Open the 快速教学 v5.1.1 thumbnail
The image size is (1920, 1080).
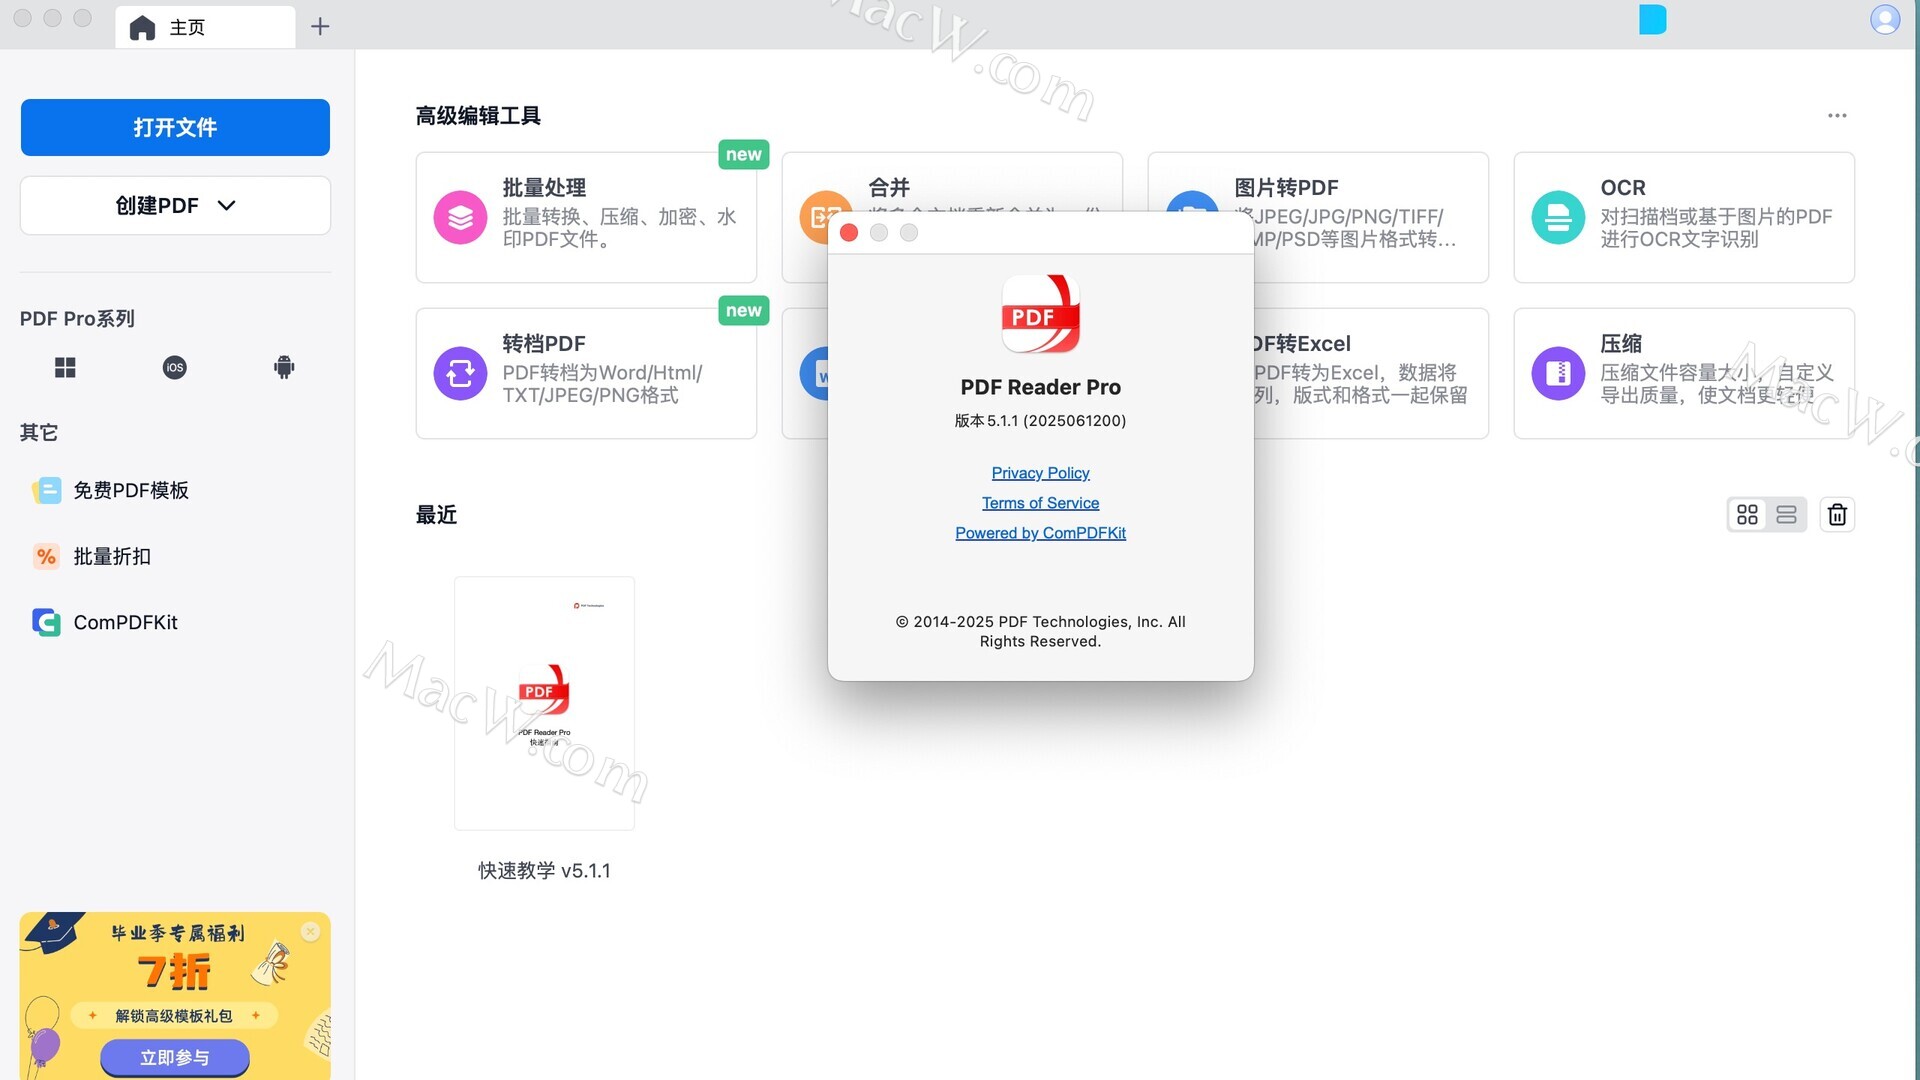point(544,703)
